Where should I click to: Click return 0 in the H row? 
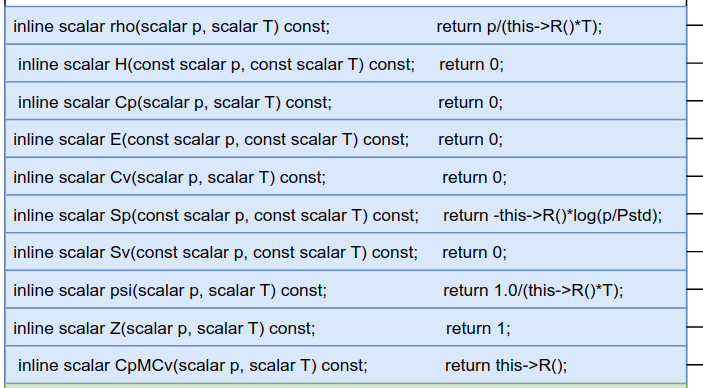click(x=471, y=65)
